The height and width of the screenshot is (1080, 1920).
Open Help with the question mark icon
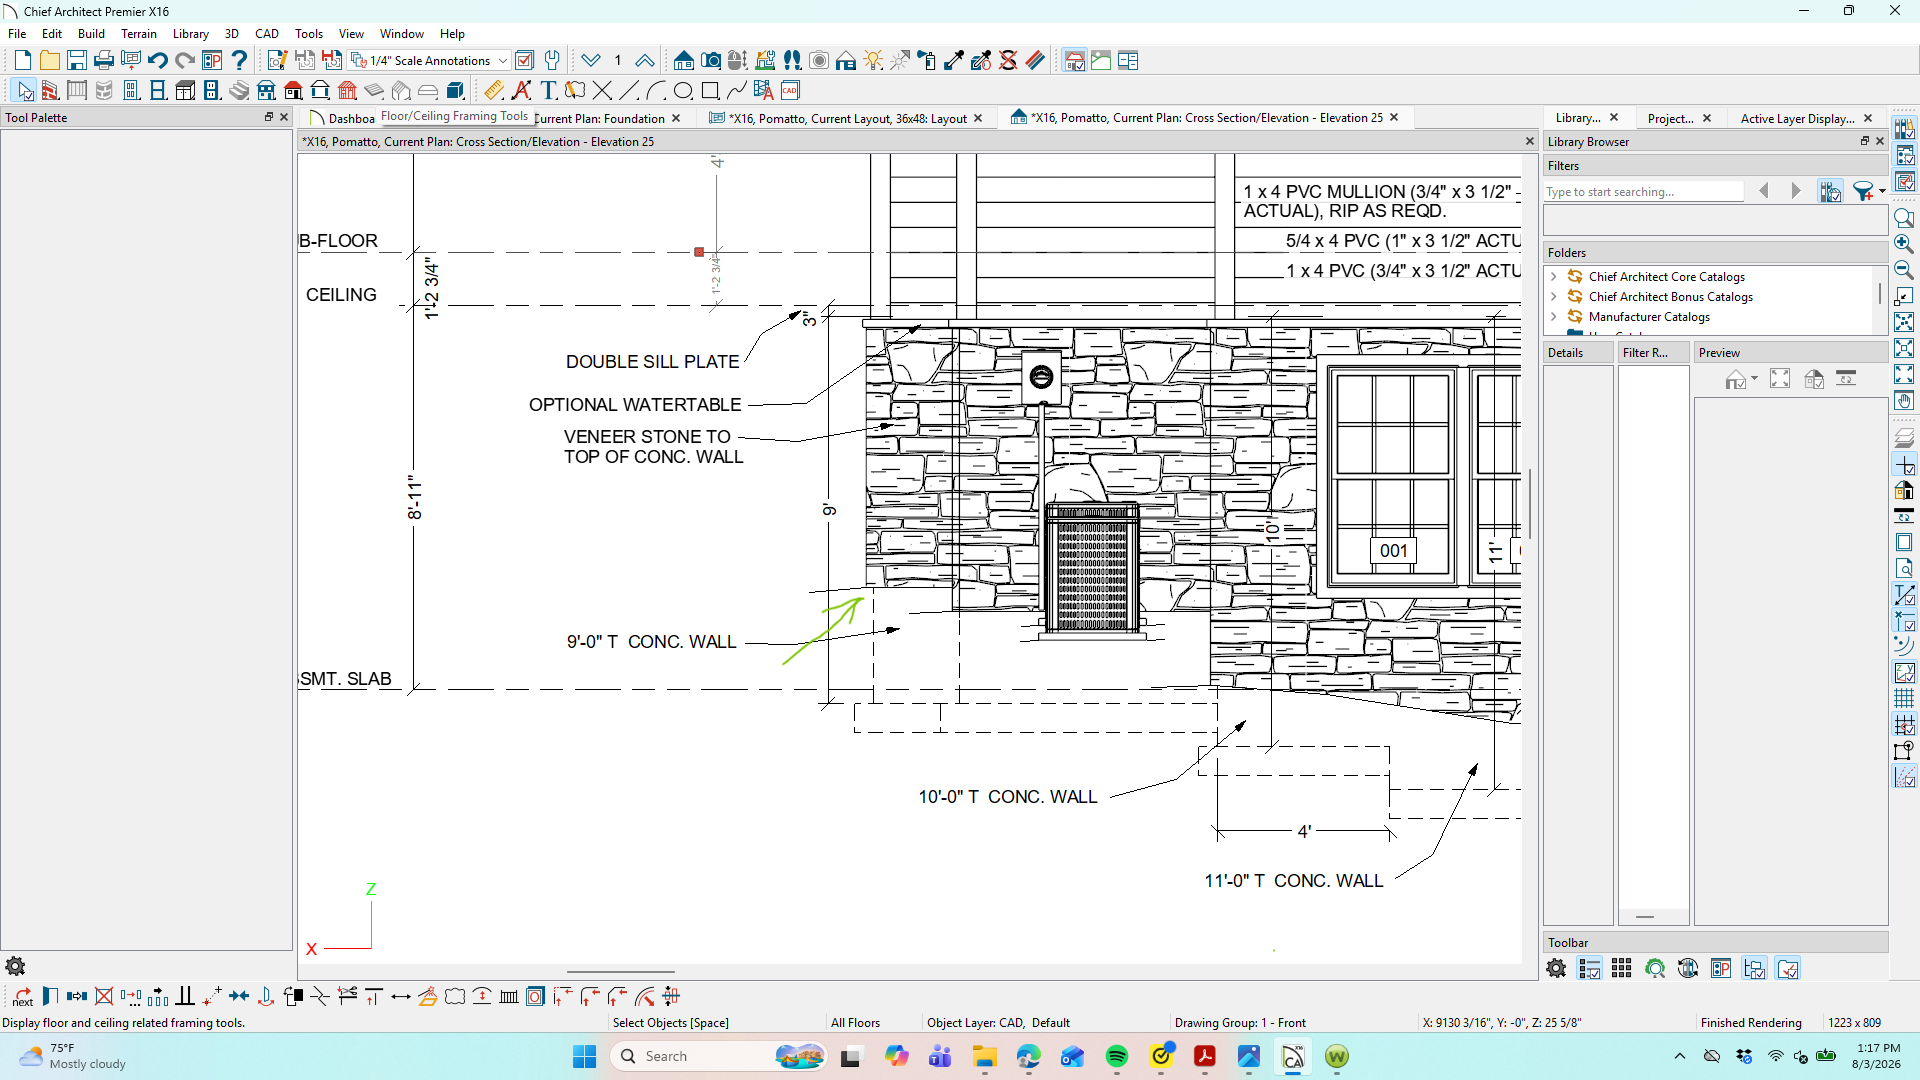pyautogui.click(x=239, y=61)
